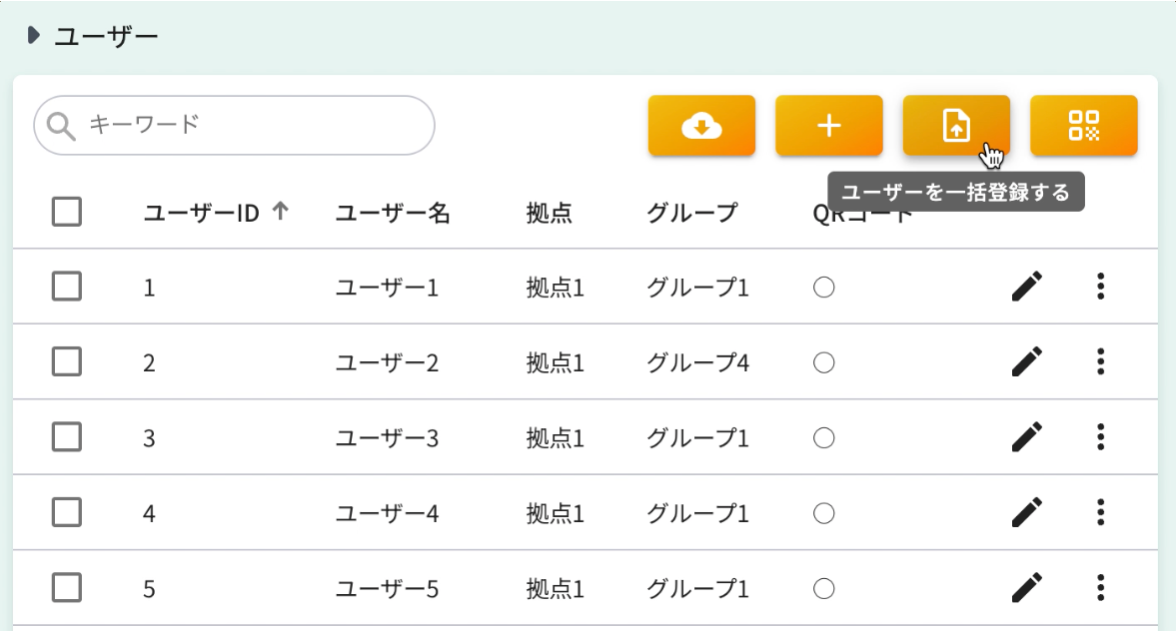Click the グループ column header
The height and width of the screenshot is (632, 1176).
pos(691,213)
